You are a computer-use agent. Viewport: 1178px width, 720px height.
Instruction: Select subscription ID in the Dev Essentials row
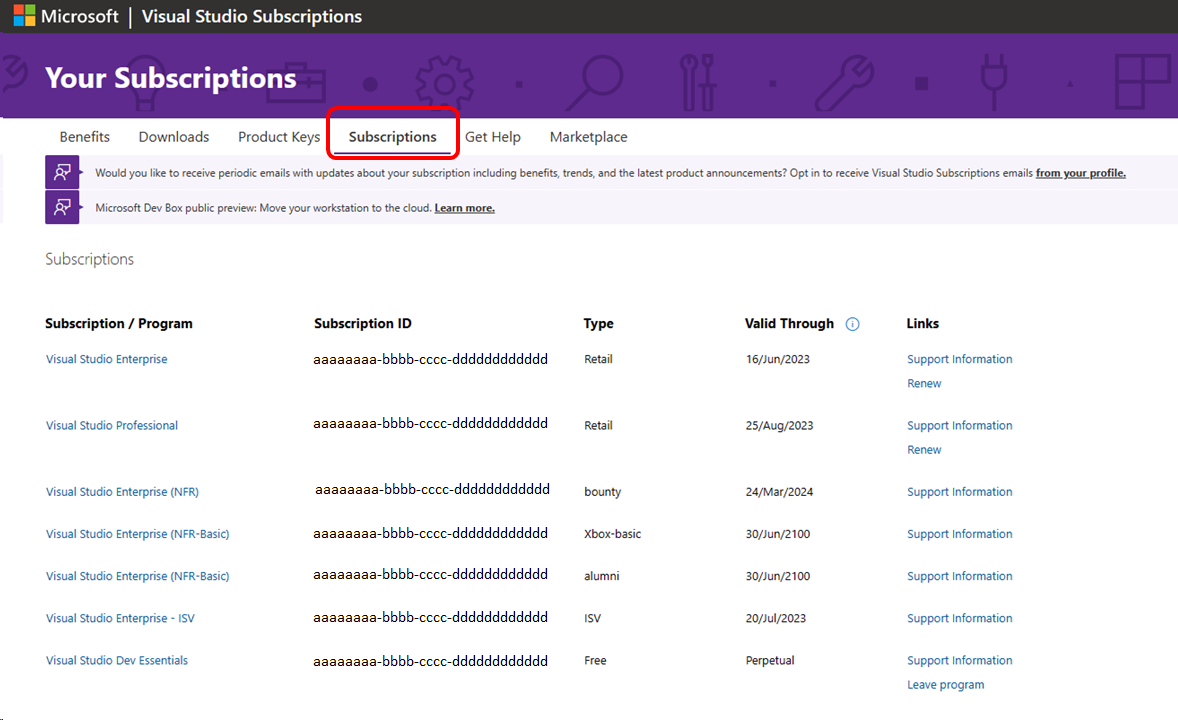(430, 661)
